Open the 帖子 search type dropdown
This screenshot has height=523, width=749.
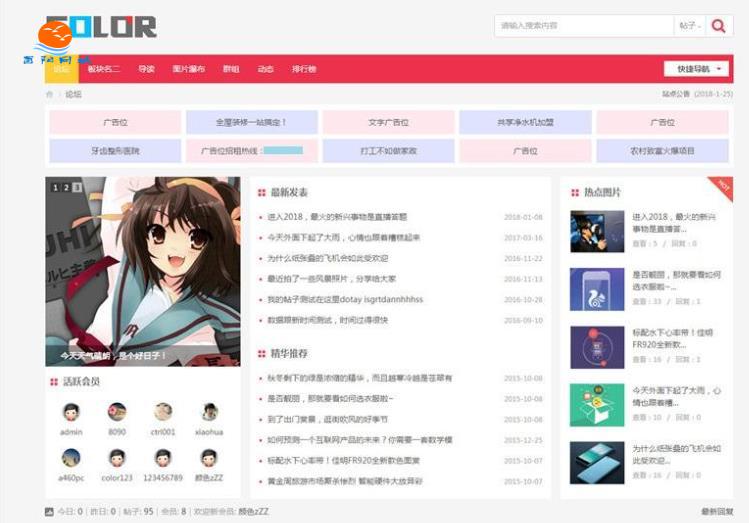690,25
